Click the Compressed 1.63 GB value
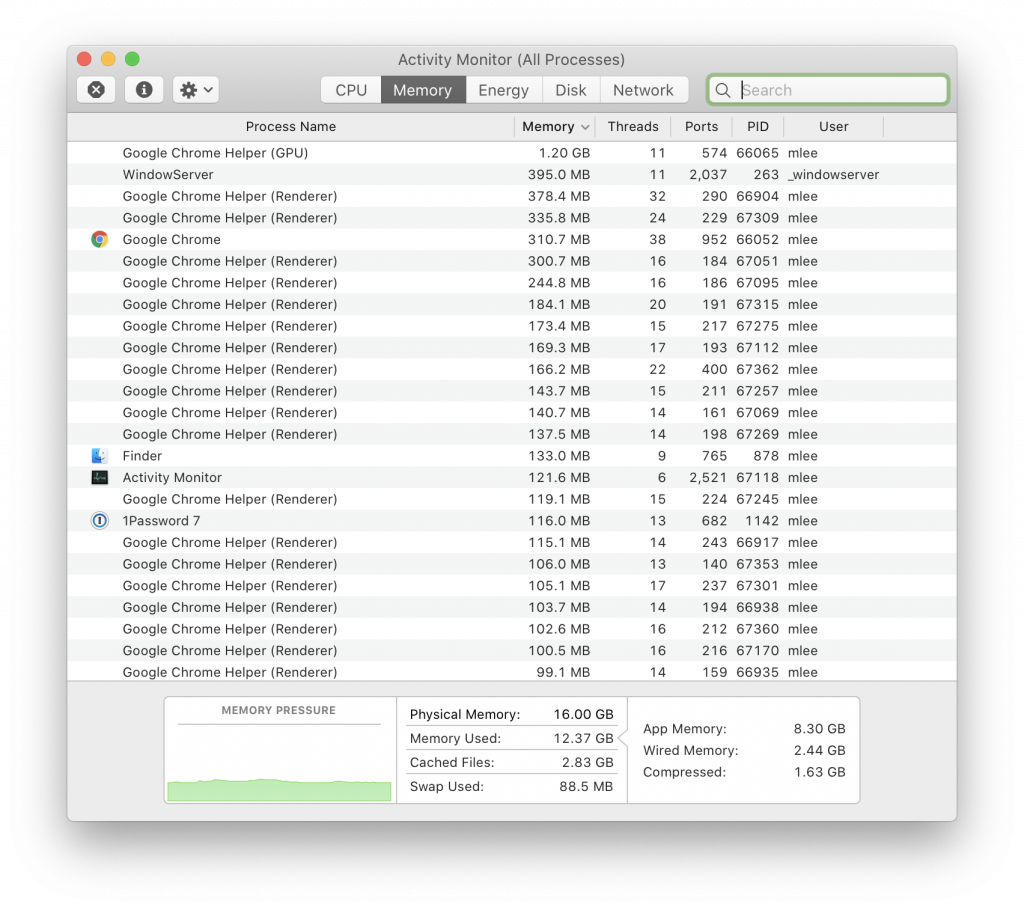This screenshot has height=910, width=1024. coord(820,772)
